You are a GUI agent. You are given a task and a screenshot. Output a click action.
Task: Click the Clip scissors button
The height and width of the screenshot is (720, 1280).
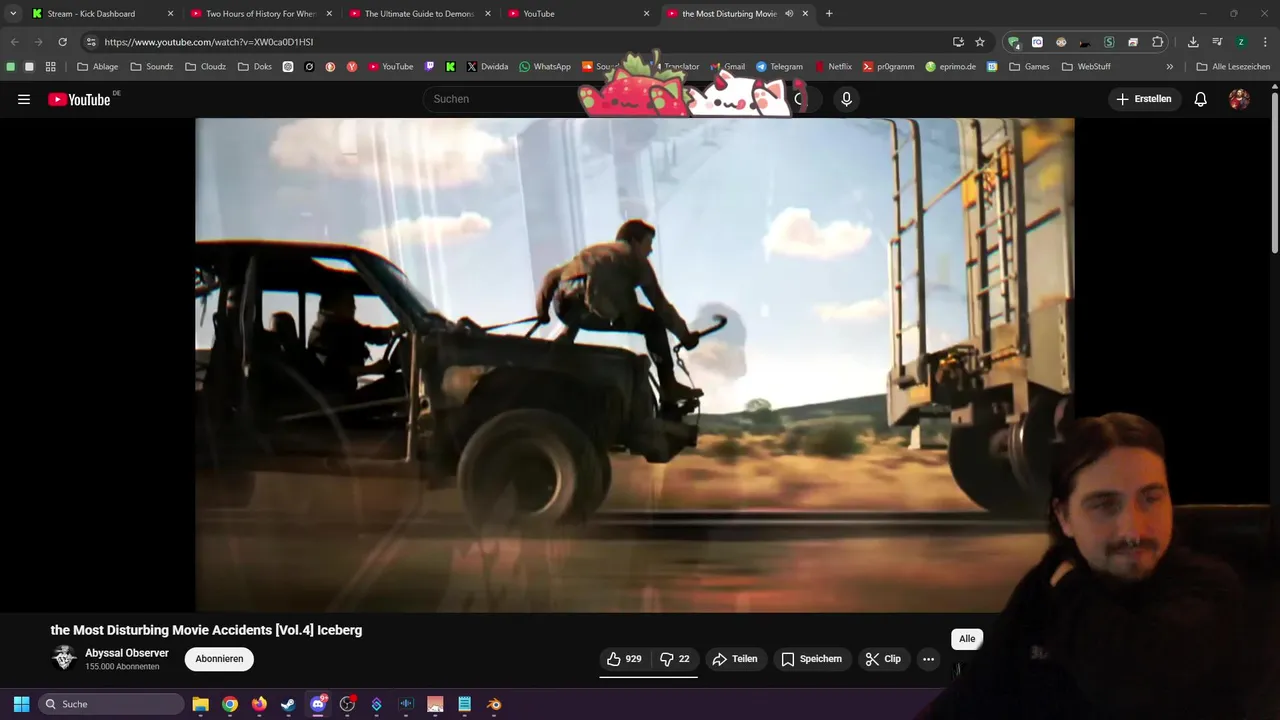(x=883, y=659)
